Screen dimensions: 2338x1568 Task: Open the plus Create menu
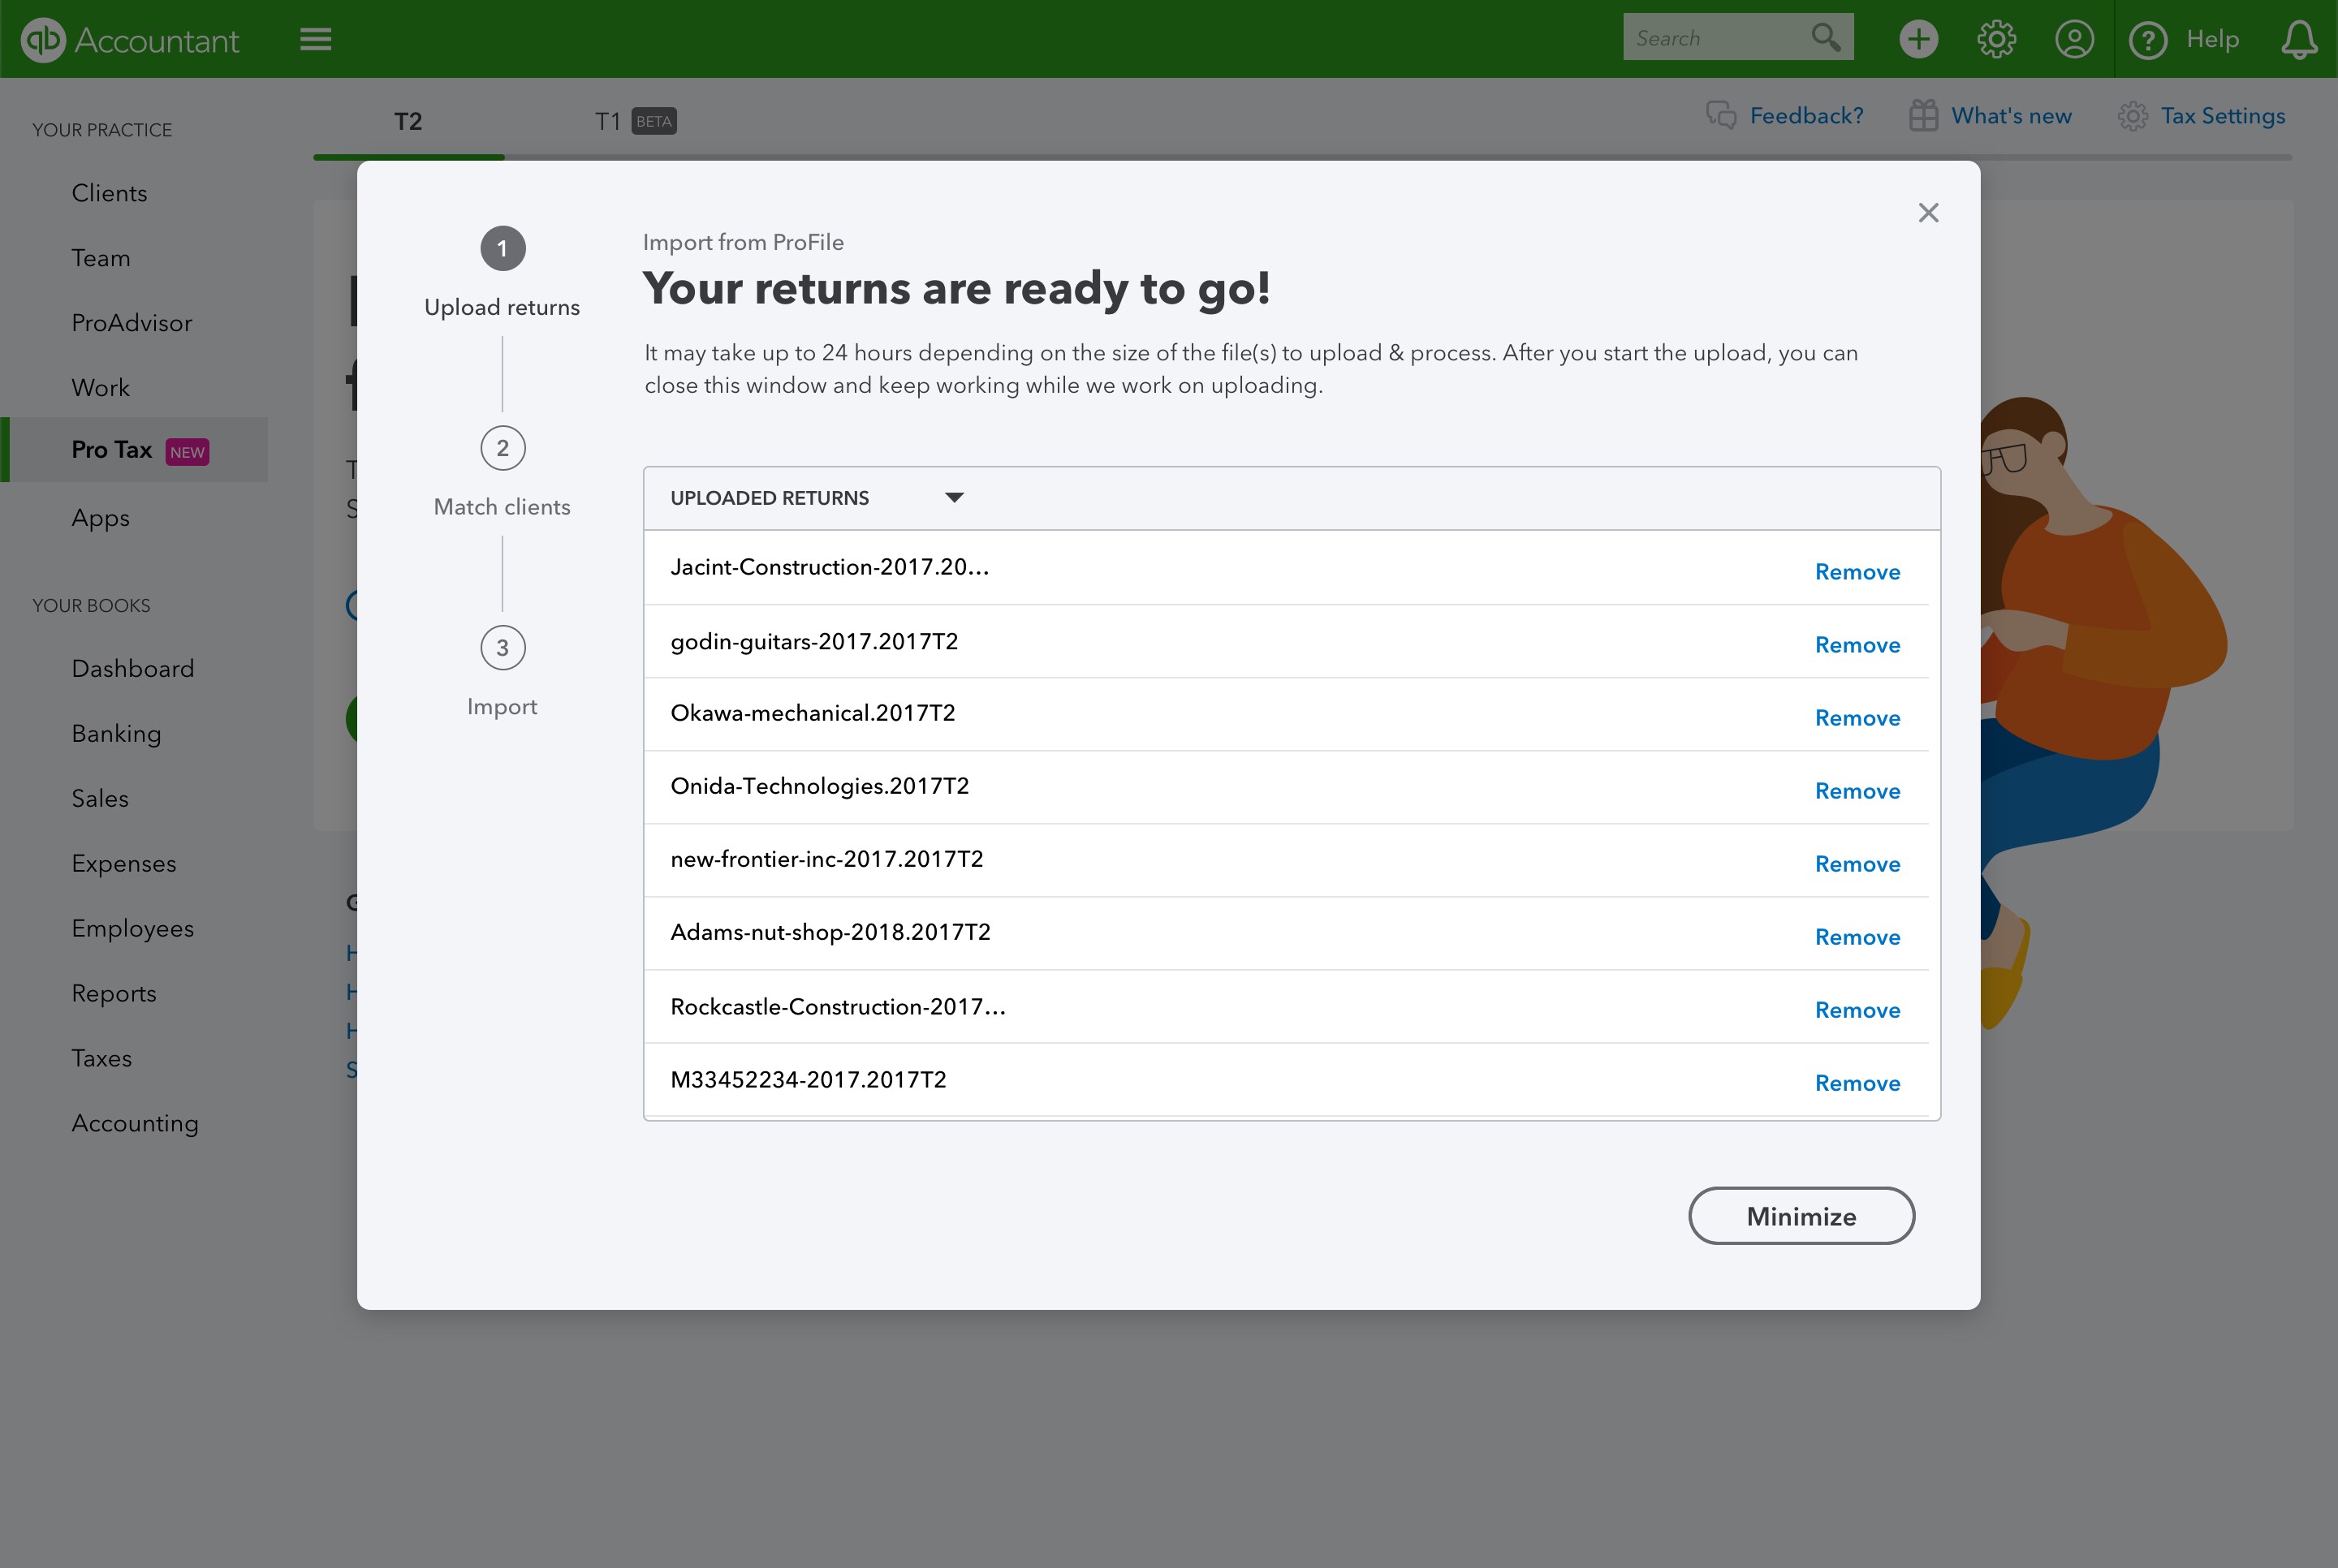pos(1918,39)
